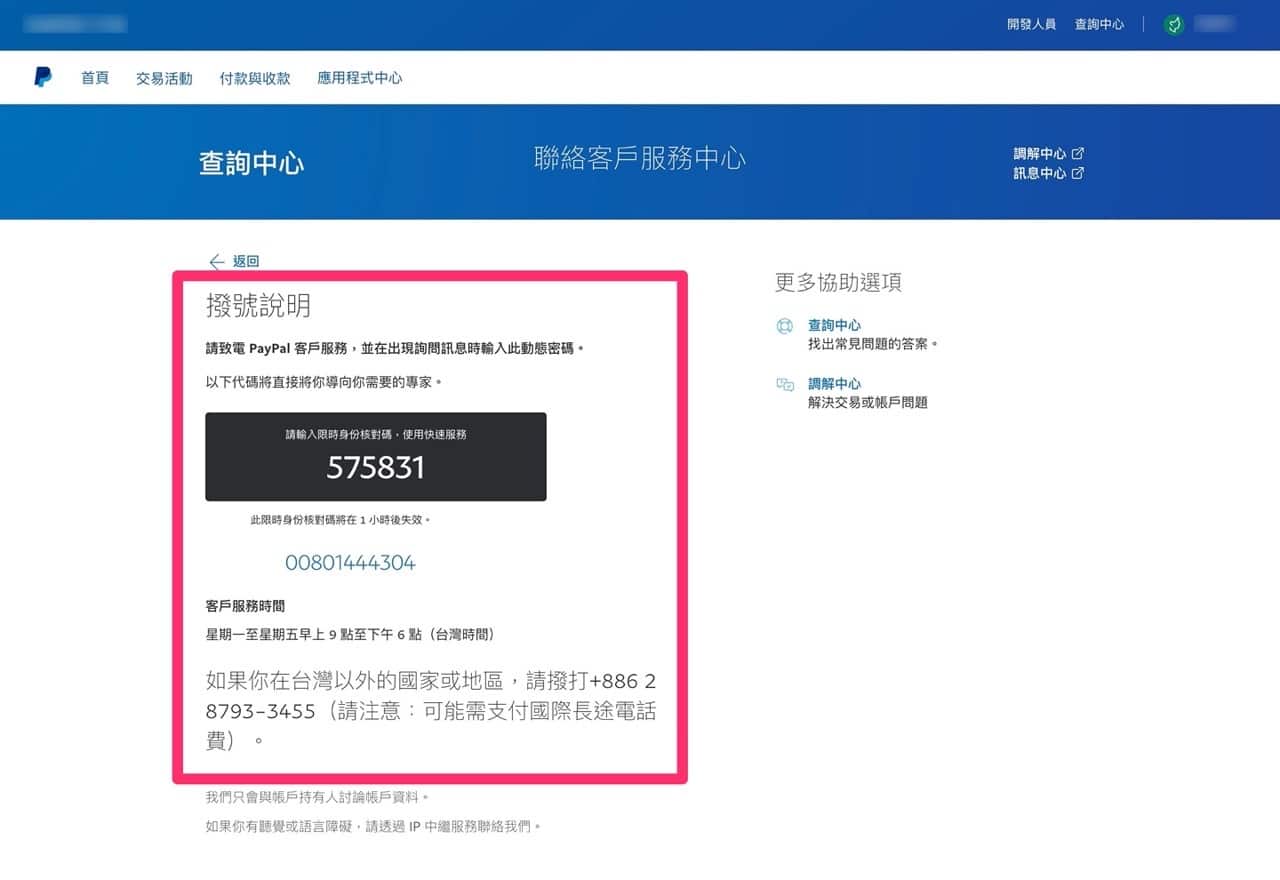This screenshot has width=1280, height=880.
Task: Click the green profile avatar icon
Action: (1174, 24)
